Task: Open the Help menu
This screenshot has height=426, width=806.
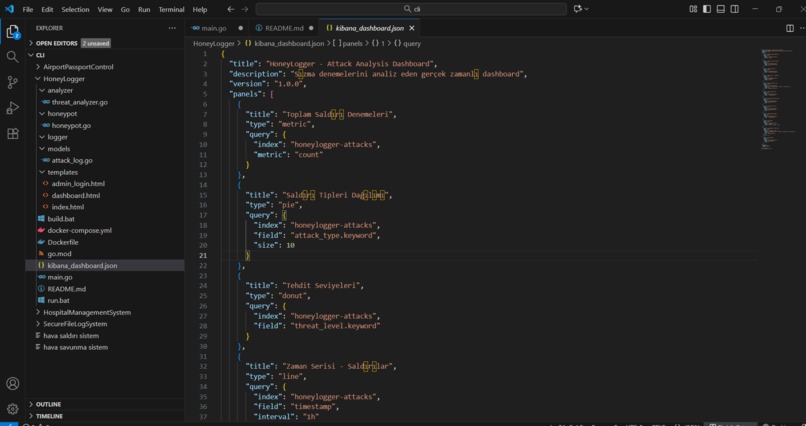Action: (x=200, y=9)
